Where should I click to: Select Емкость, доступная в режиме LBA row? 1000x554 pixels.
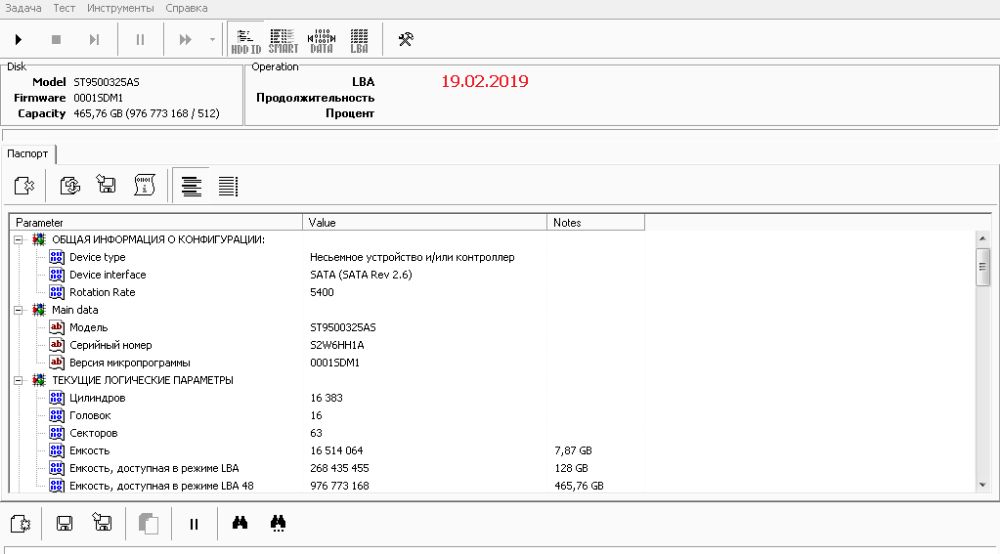327,468
